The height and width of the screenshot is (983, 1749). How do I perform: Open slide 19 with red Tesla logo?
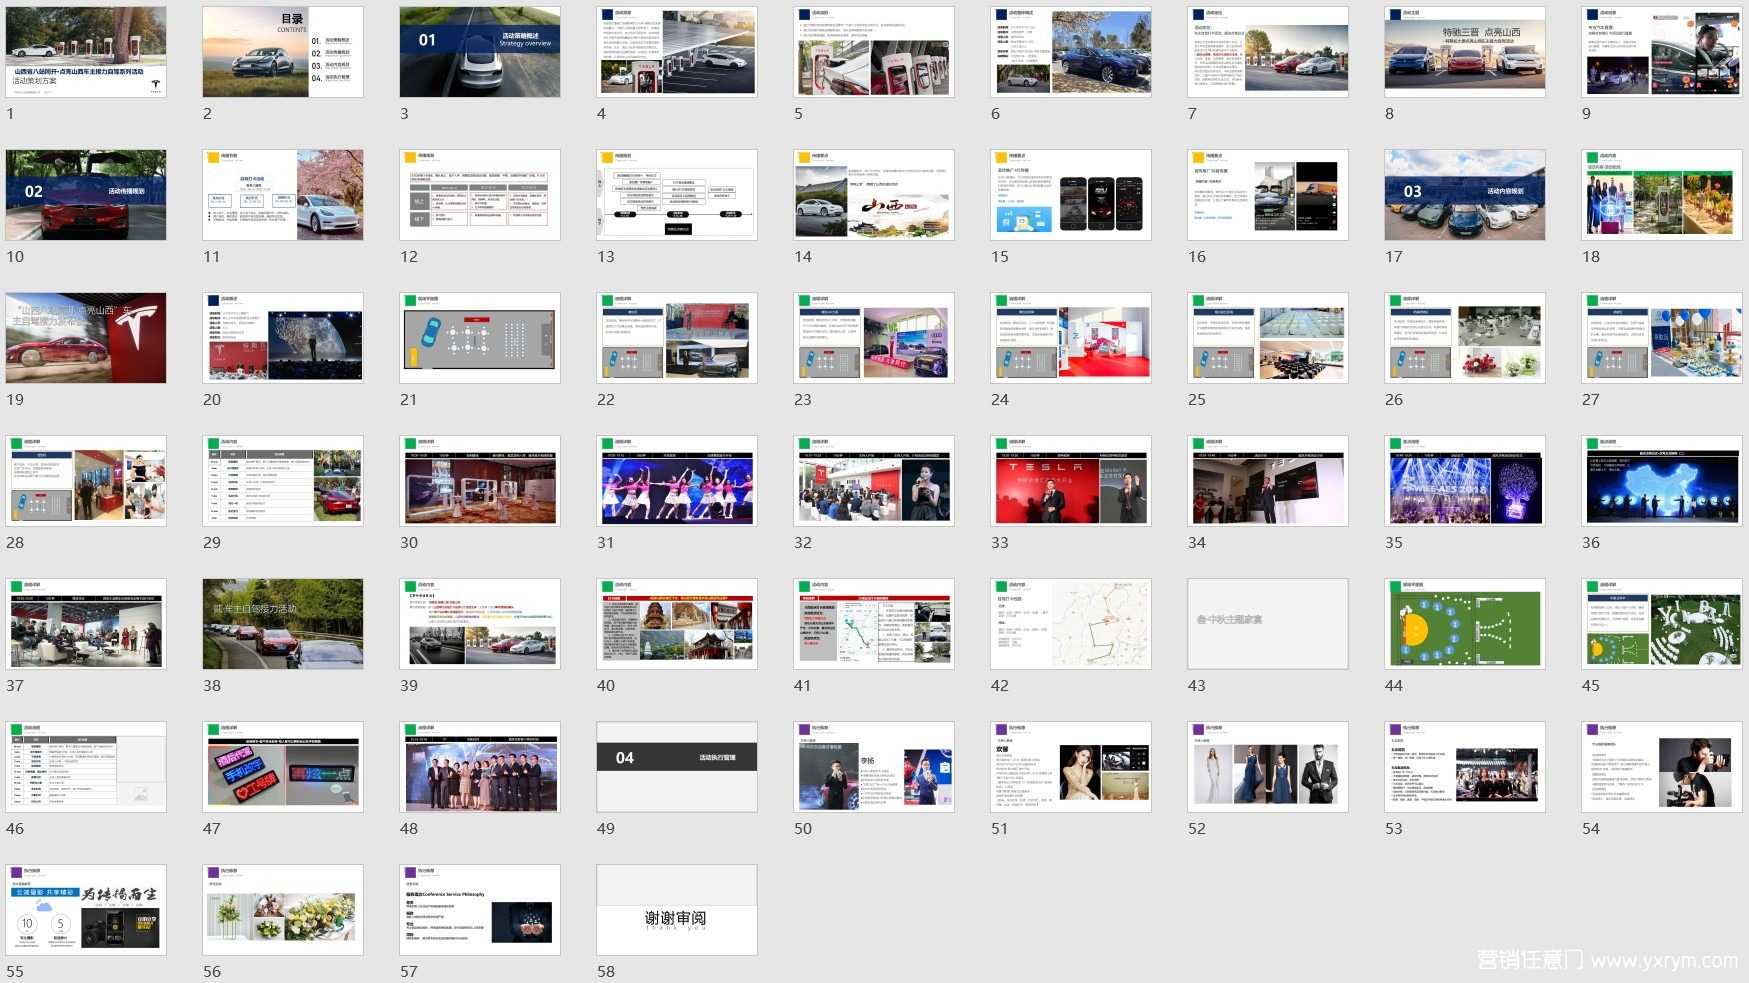[x=86, y=338]
